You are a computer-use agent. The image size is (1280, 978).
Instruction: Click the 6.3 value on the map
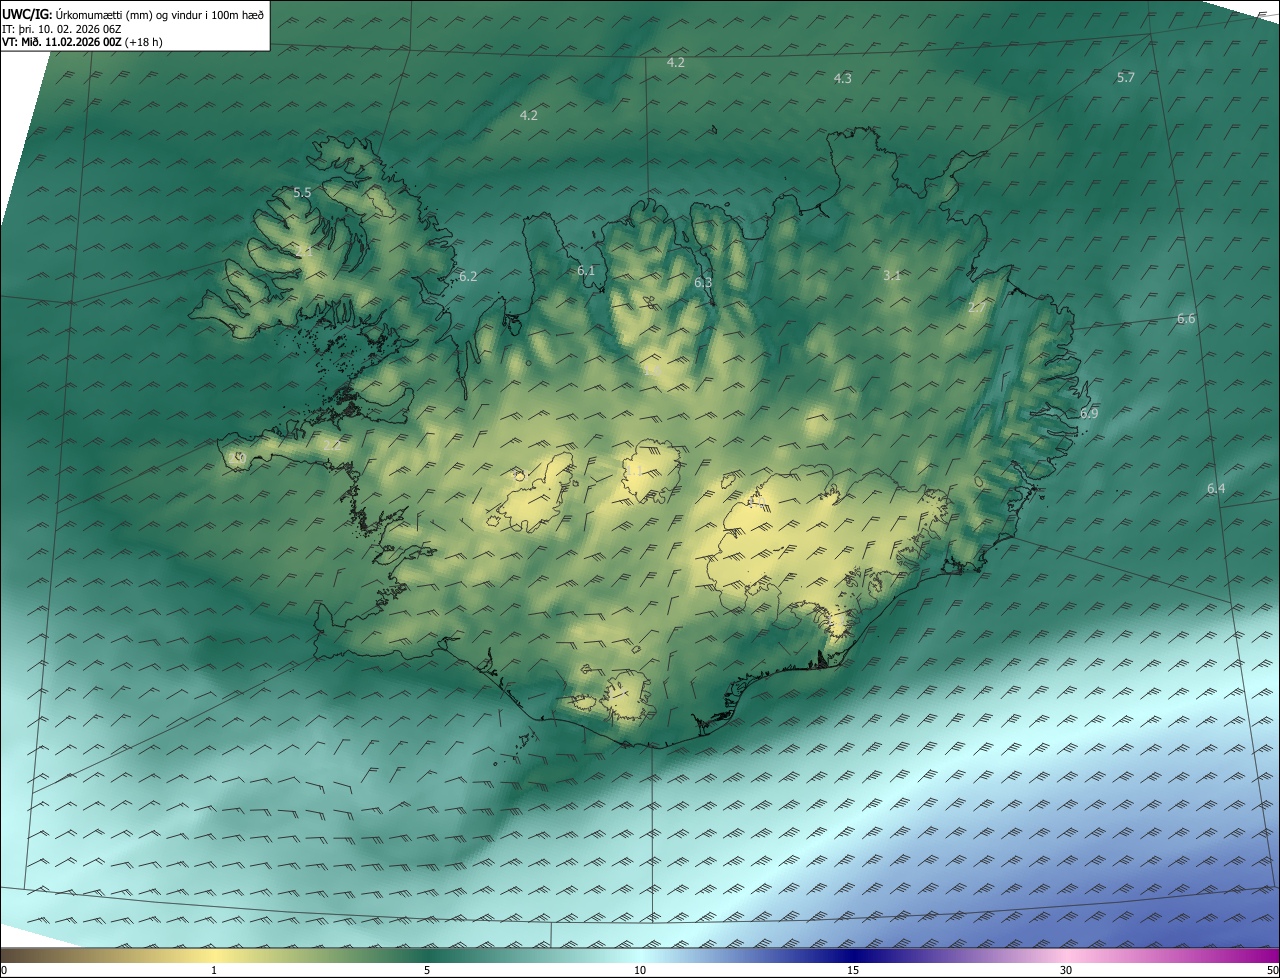point(703,283)
